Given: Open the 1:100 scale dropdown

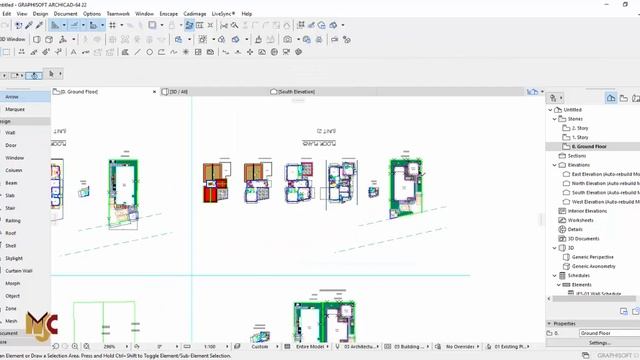Looking at the screenshot, I should tap(227, 347).
